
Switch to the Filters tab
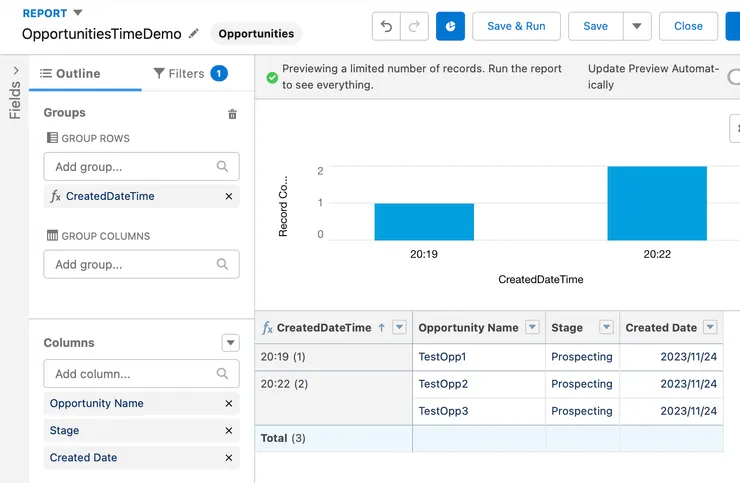189,73
